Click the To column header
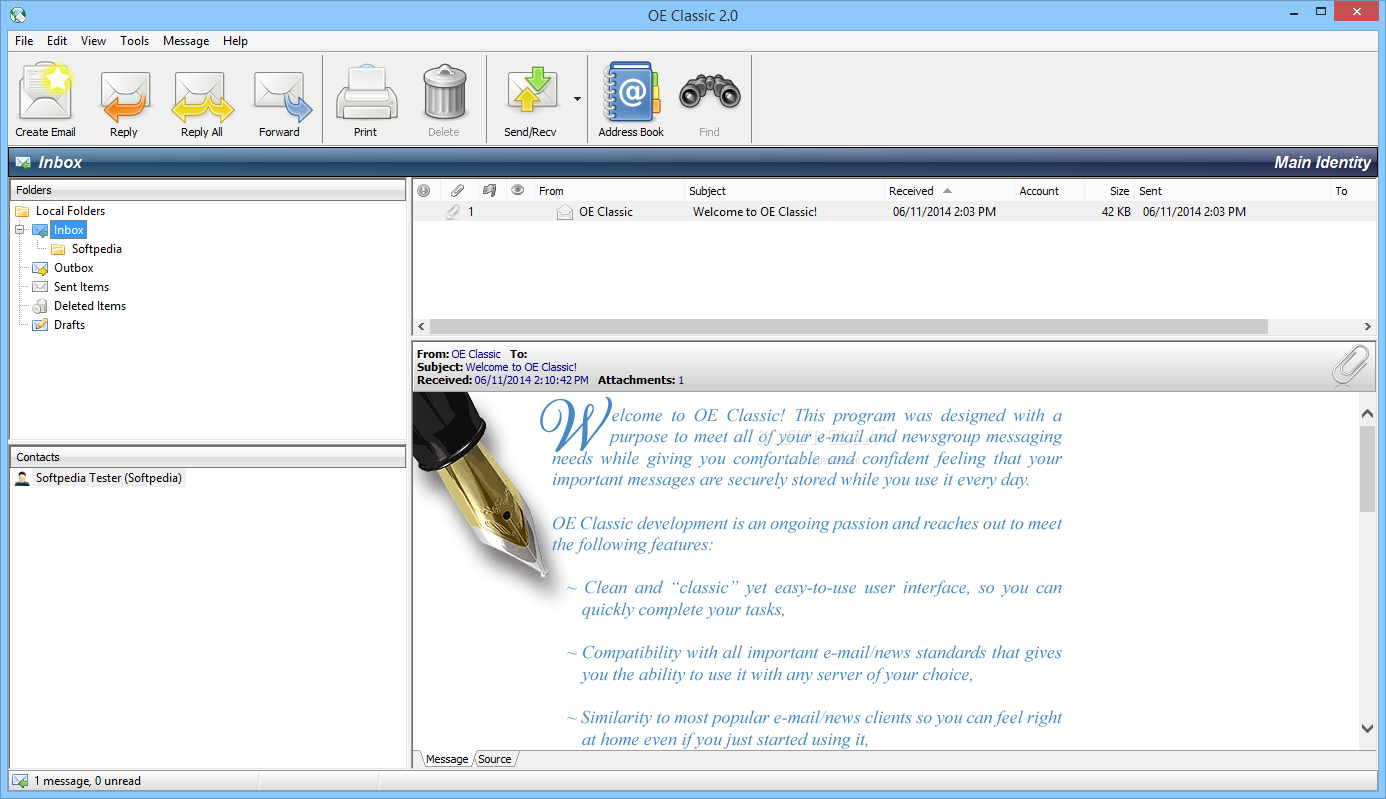This screenshot has height=799, width=1386. pos(1355,191)
